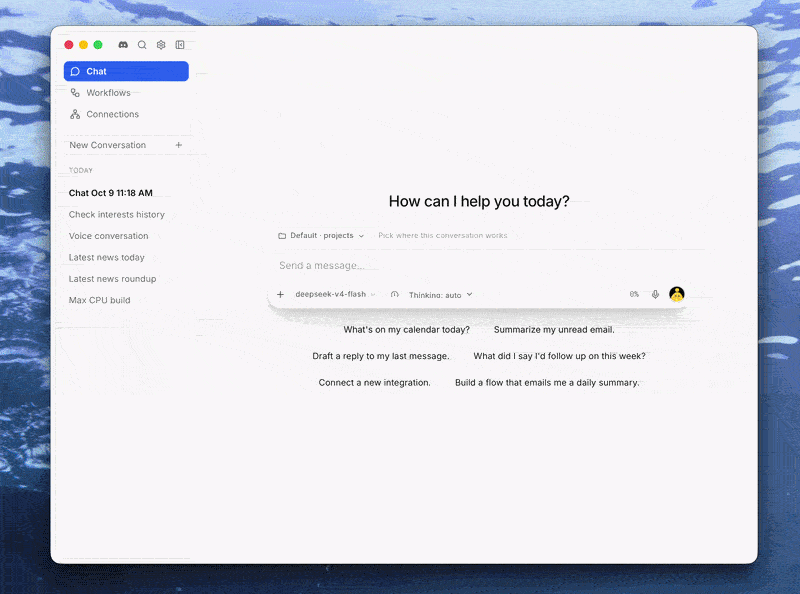This screenshot has height=594, width=800.
Task: Open Latest news roundup conversation
Action: click(112, 279)
